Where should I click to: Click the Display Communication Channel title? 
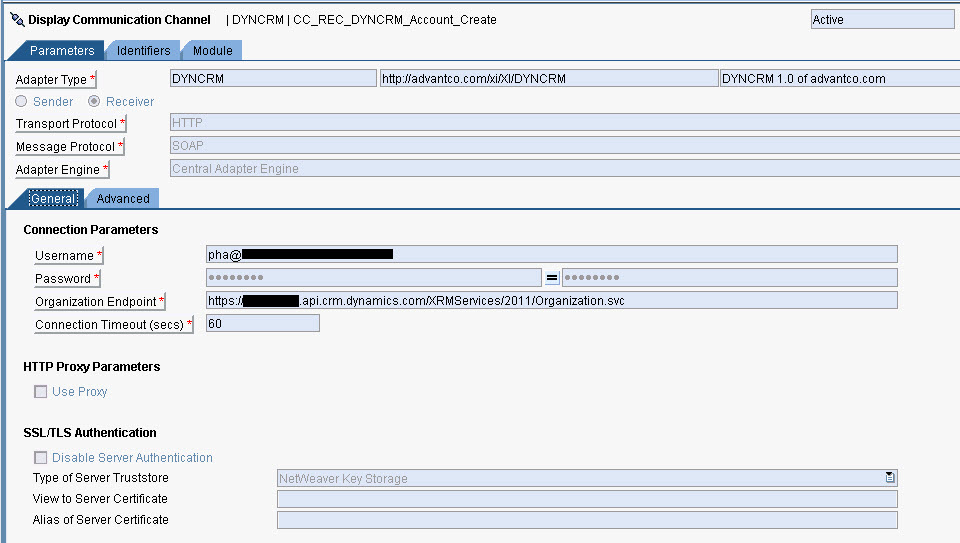(x=119, y=20)
